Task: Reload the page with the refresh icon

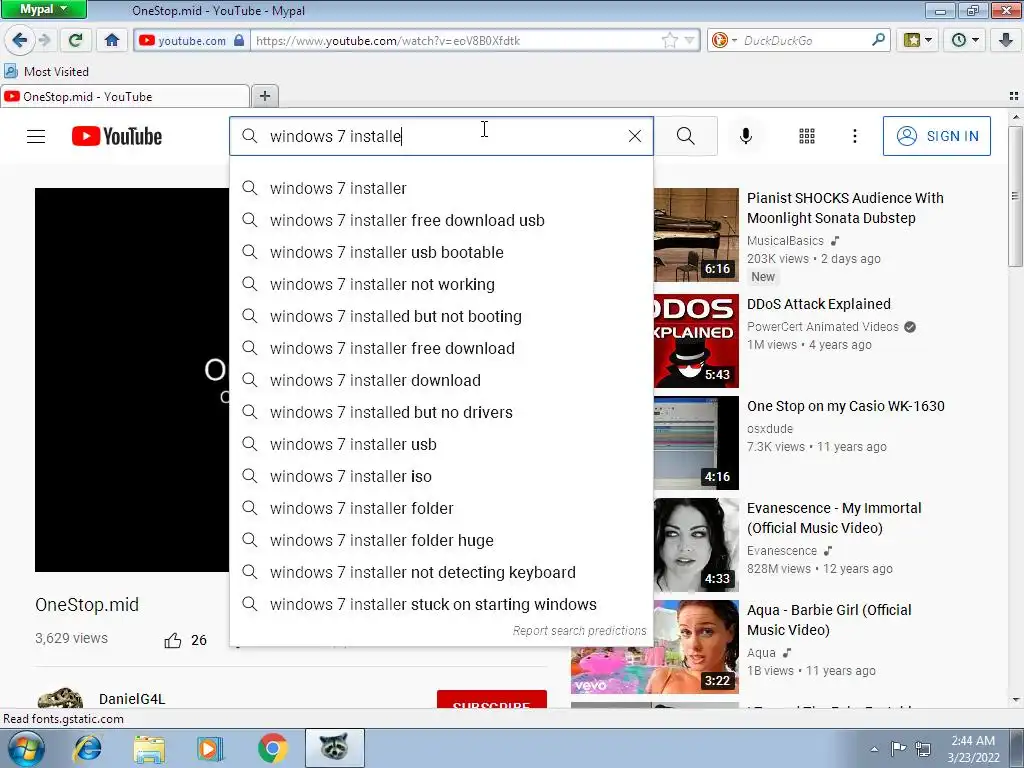Action: tap(76, 40)
